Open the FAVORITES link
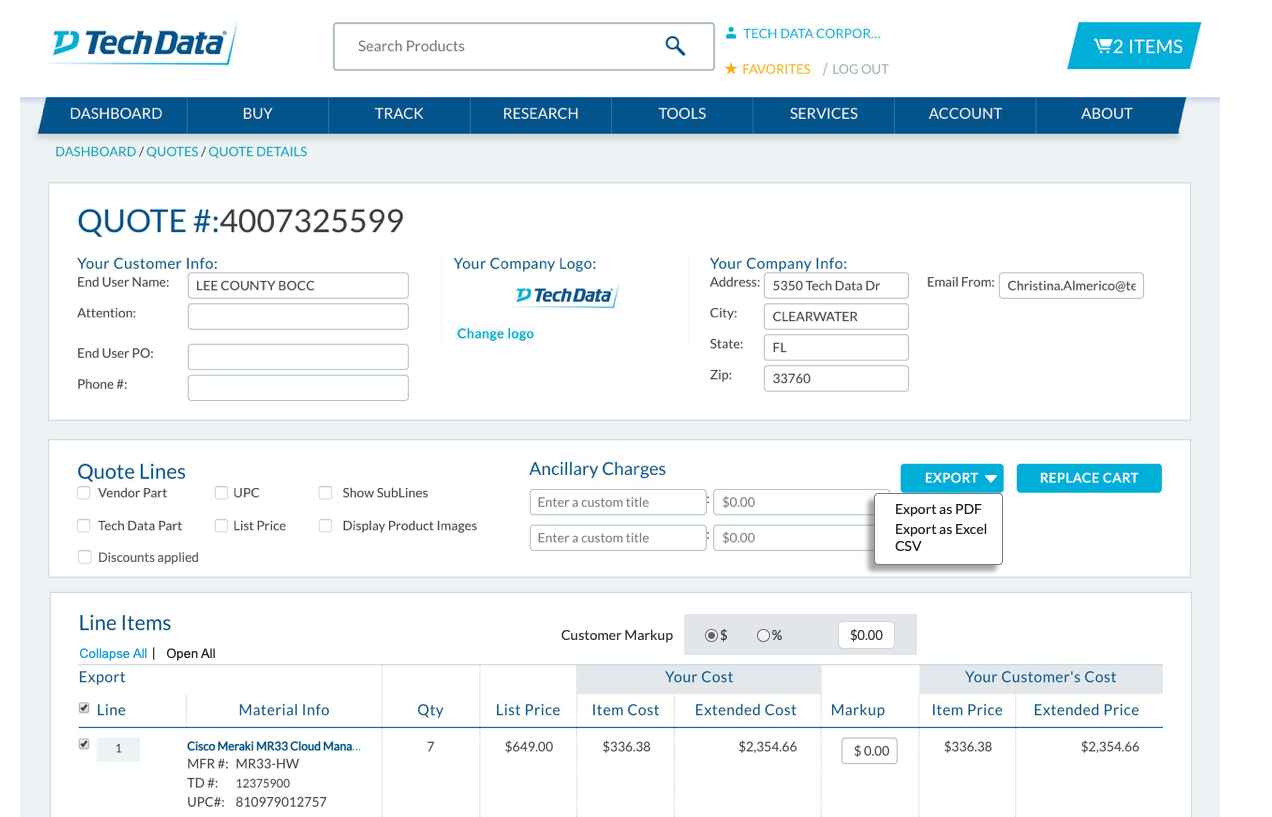The width and height of the screenshot is (1272, 817). click(776, 69)
